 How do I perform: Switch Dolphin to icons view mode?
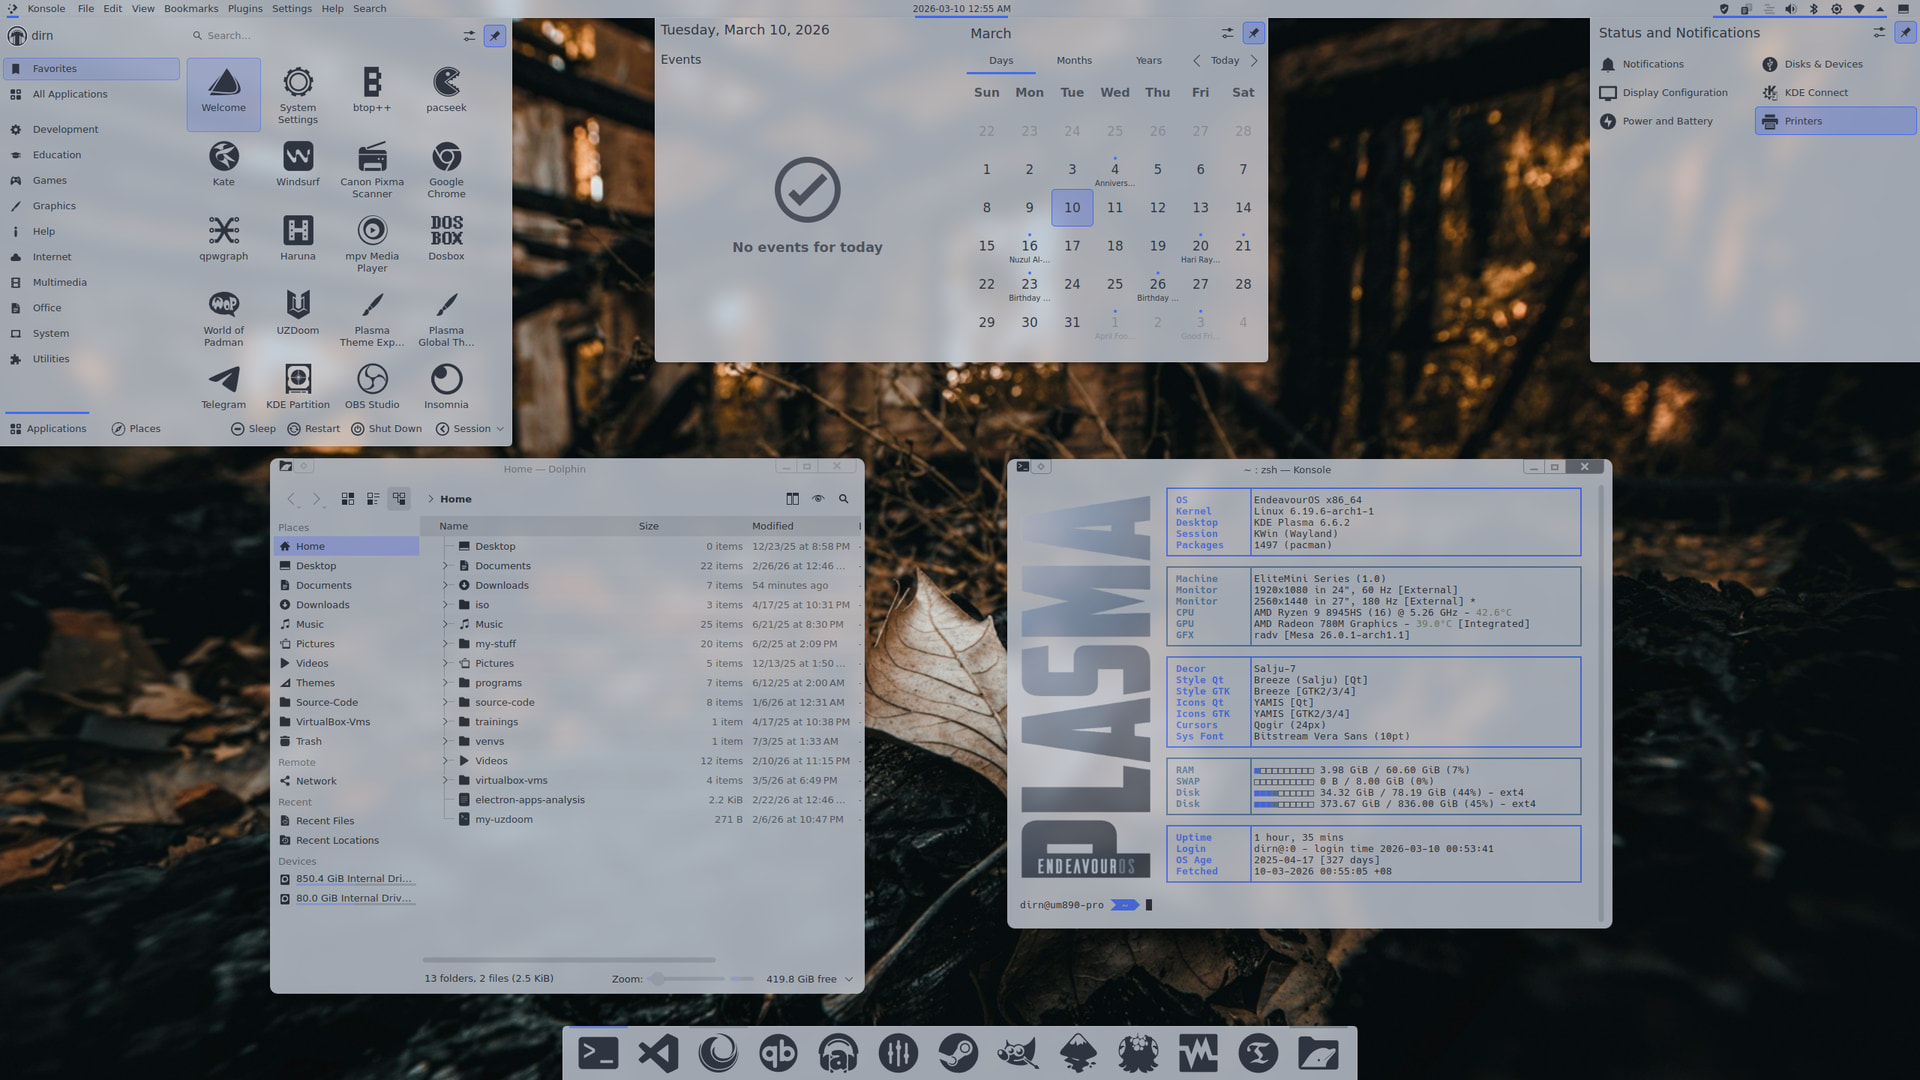pos(348,499)
